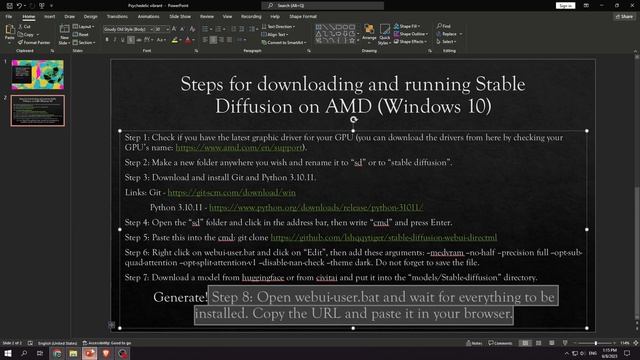Screen dimensions: 640x360
Task: Decrease font size with the small A icon
Action: click(182, 29)
